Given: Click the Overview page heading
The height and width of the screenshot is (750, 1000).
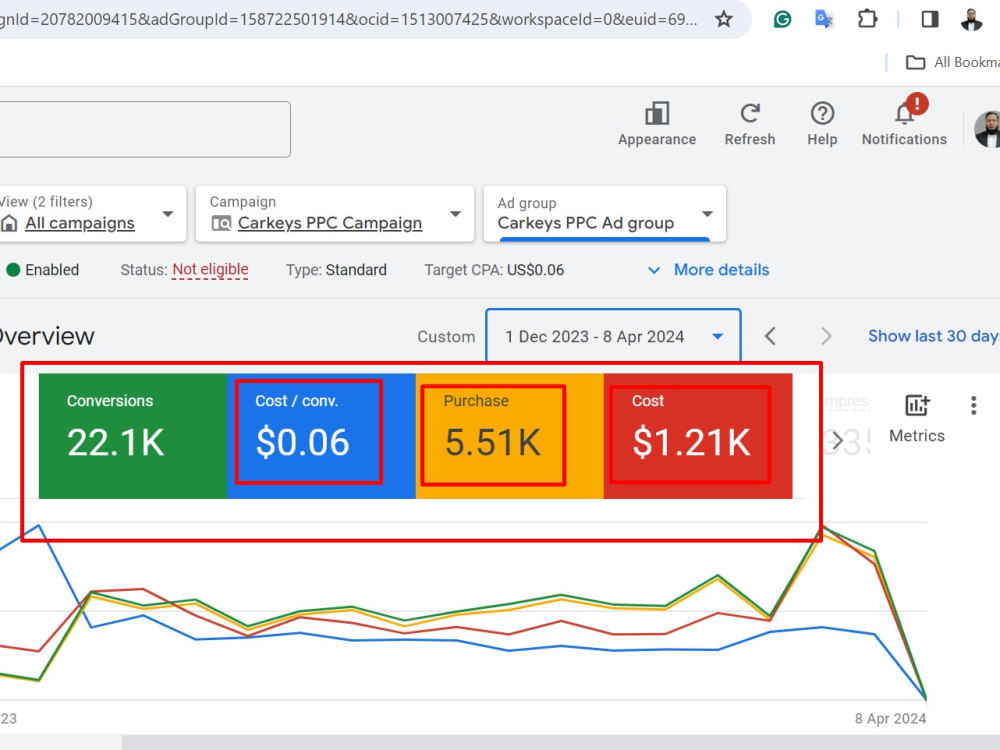Looking at the screenshot, I should (x=46, y=336).
